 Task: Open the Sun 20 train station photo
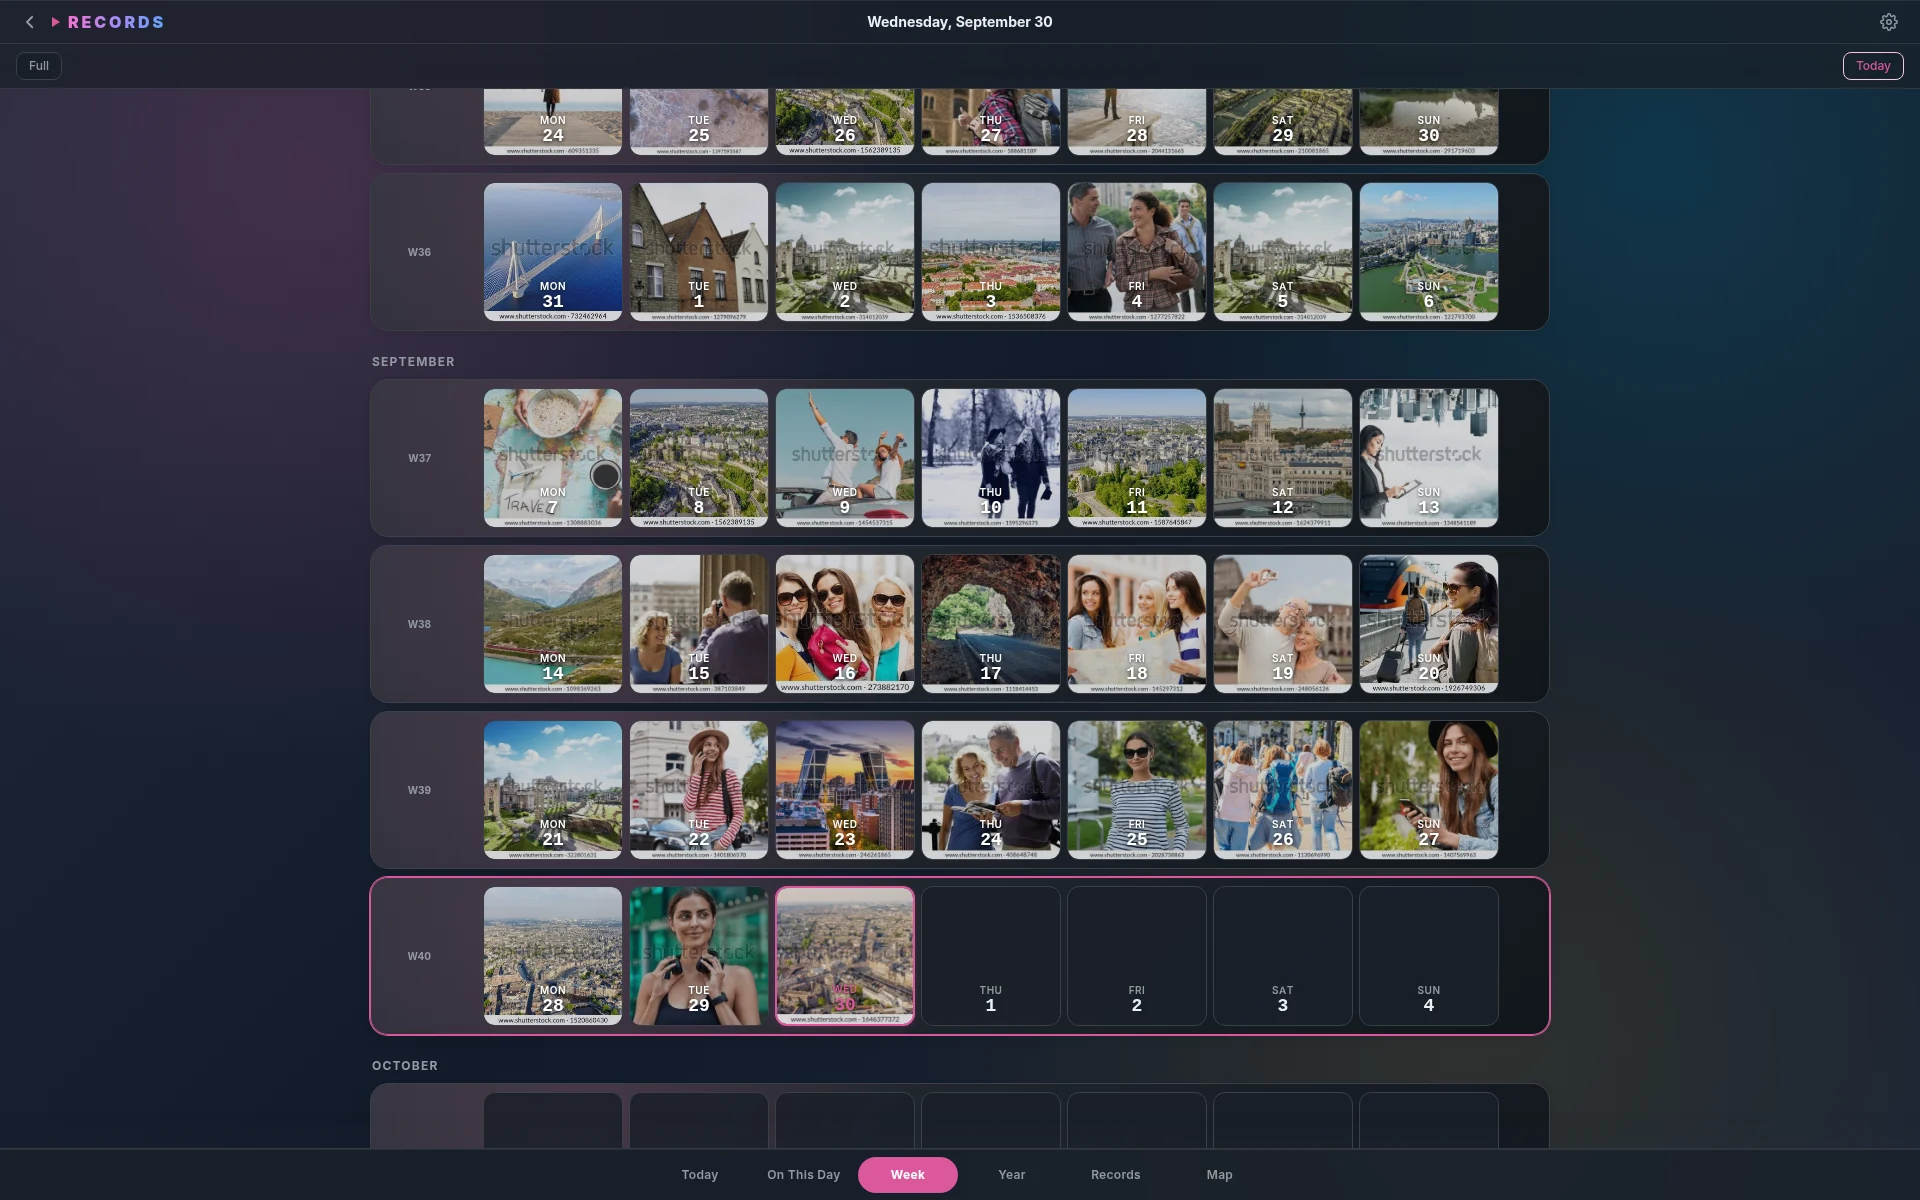pyautogui.click(x=1429, y=624)
